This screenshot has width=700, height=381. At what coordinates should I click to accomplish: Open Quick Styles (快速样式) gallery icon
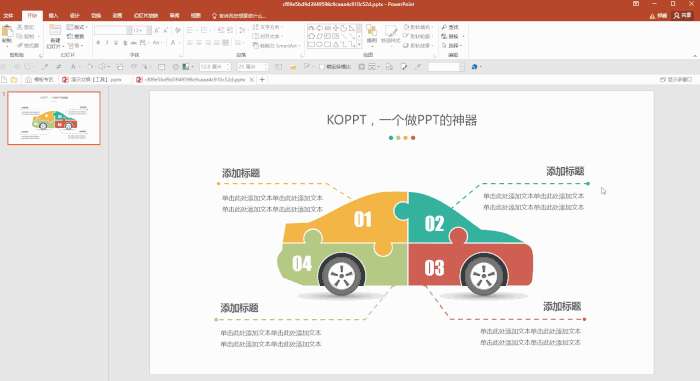click(391, 31)
